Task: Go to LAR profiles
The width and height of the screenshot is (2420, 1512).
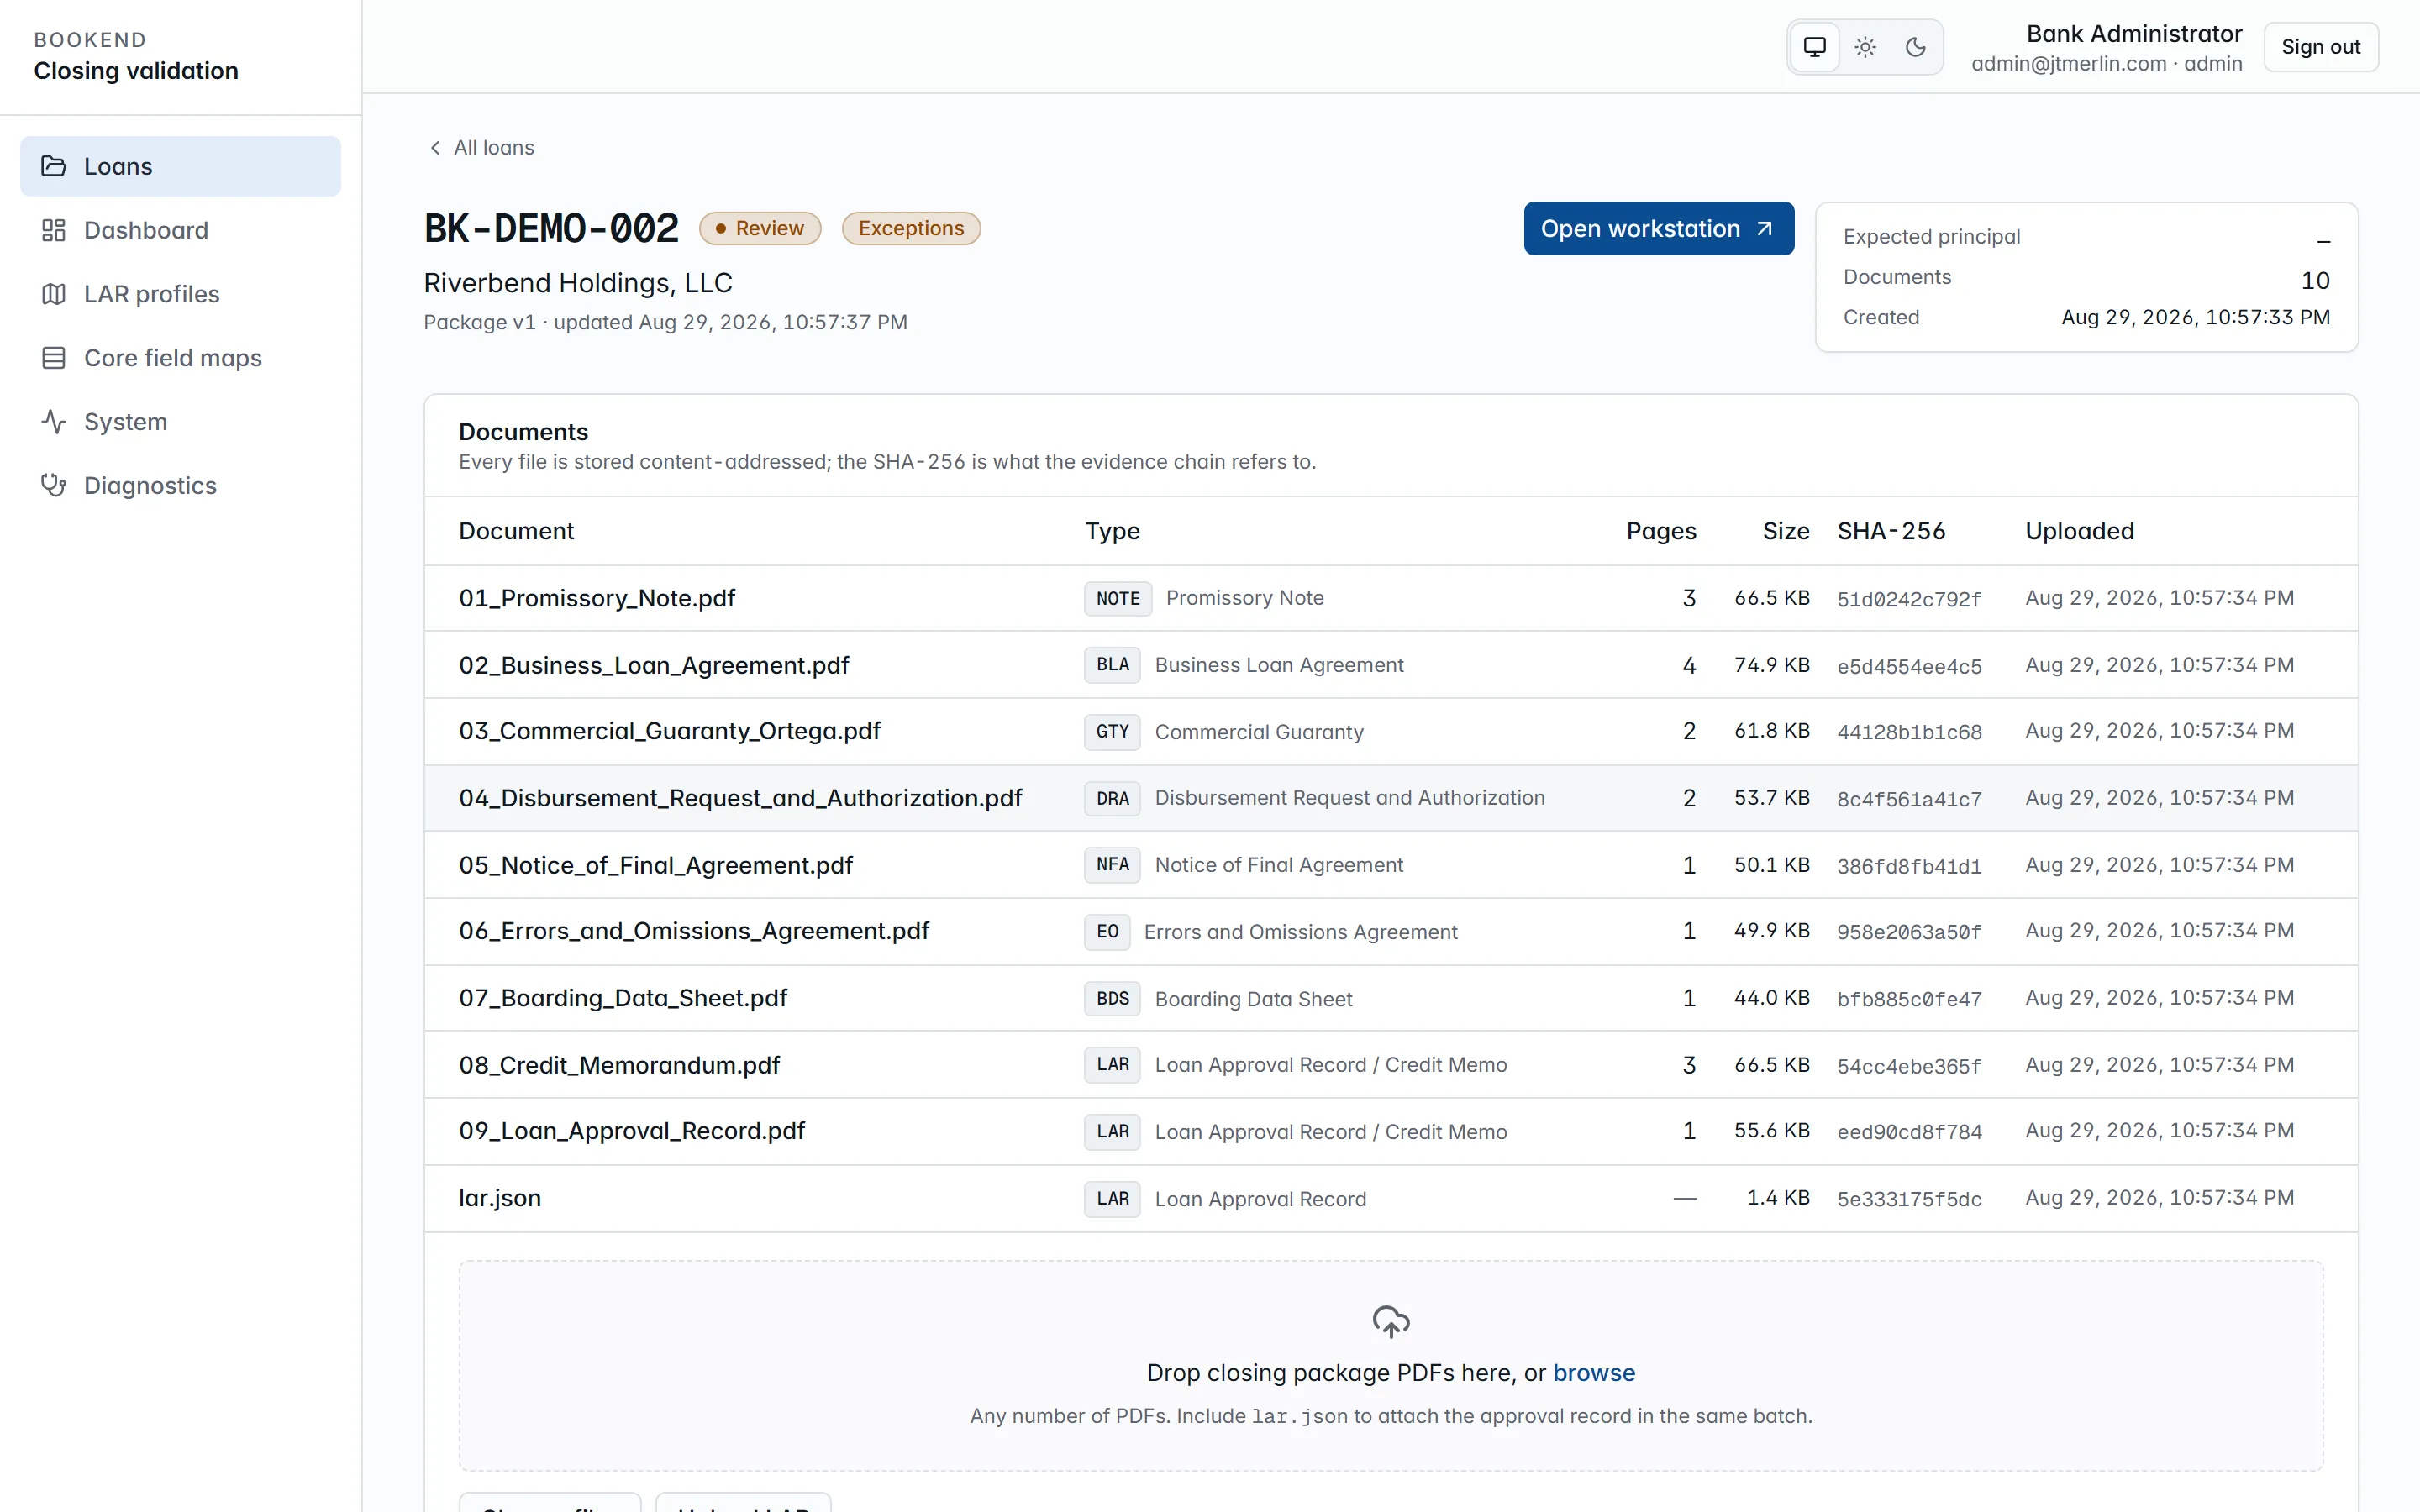Action: click(180, 294)
